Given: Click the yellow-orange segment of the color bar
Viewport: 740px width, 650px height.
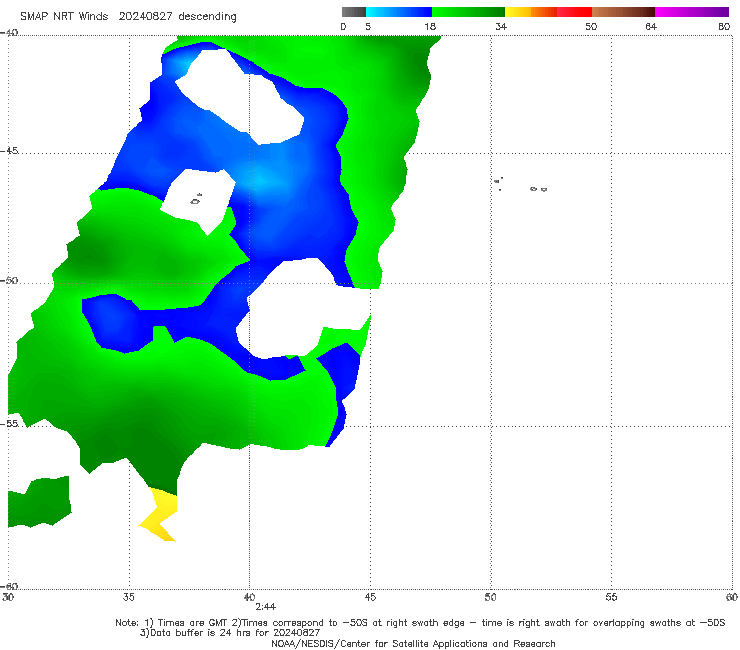Looking at the screenshot, I should point(530,12).
